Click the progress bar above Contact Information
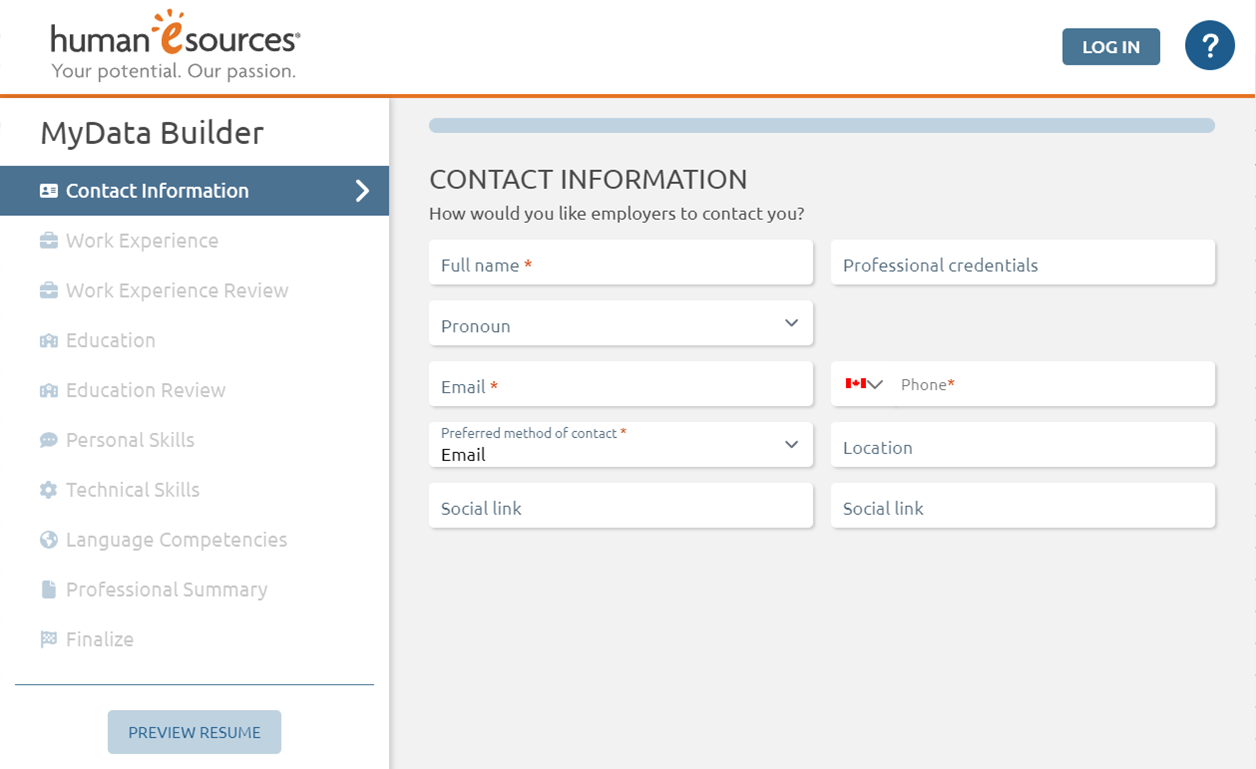The image size is (1256, 769). (821, 126)
